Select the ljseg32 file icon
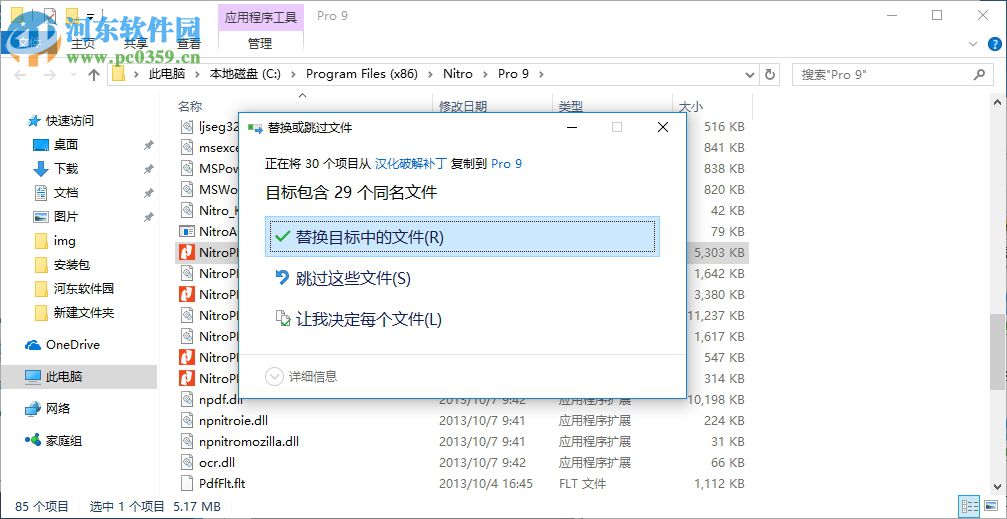This screenshot has width=1007, height=519. [x=187, y=127]
